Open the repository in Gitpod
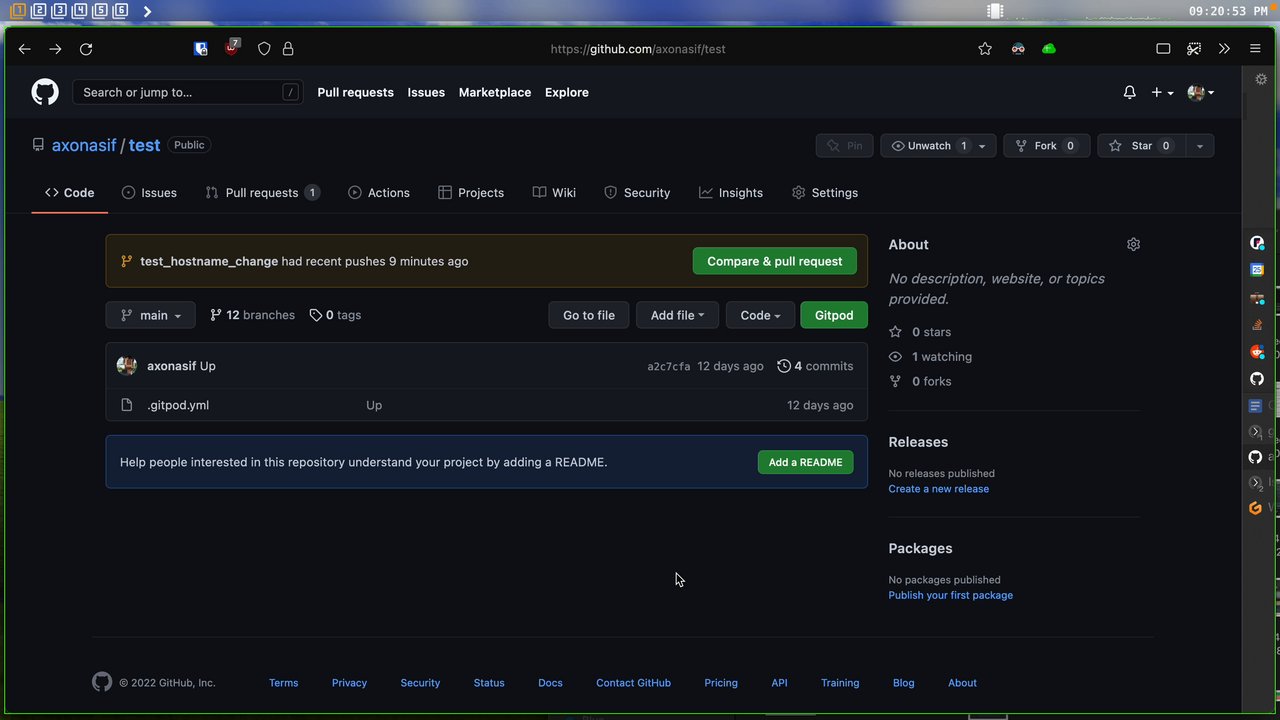The image size is (1280, 720). pos(834,315)
